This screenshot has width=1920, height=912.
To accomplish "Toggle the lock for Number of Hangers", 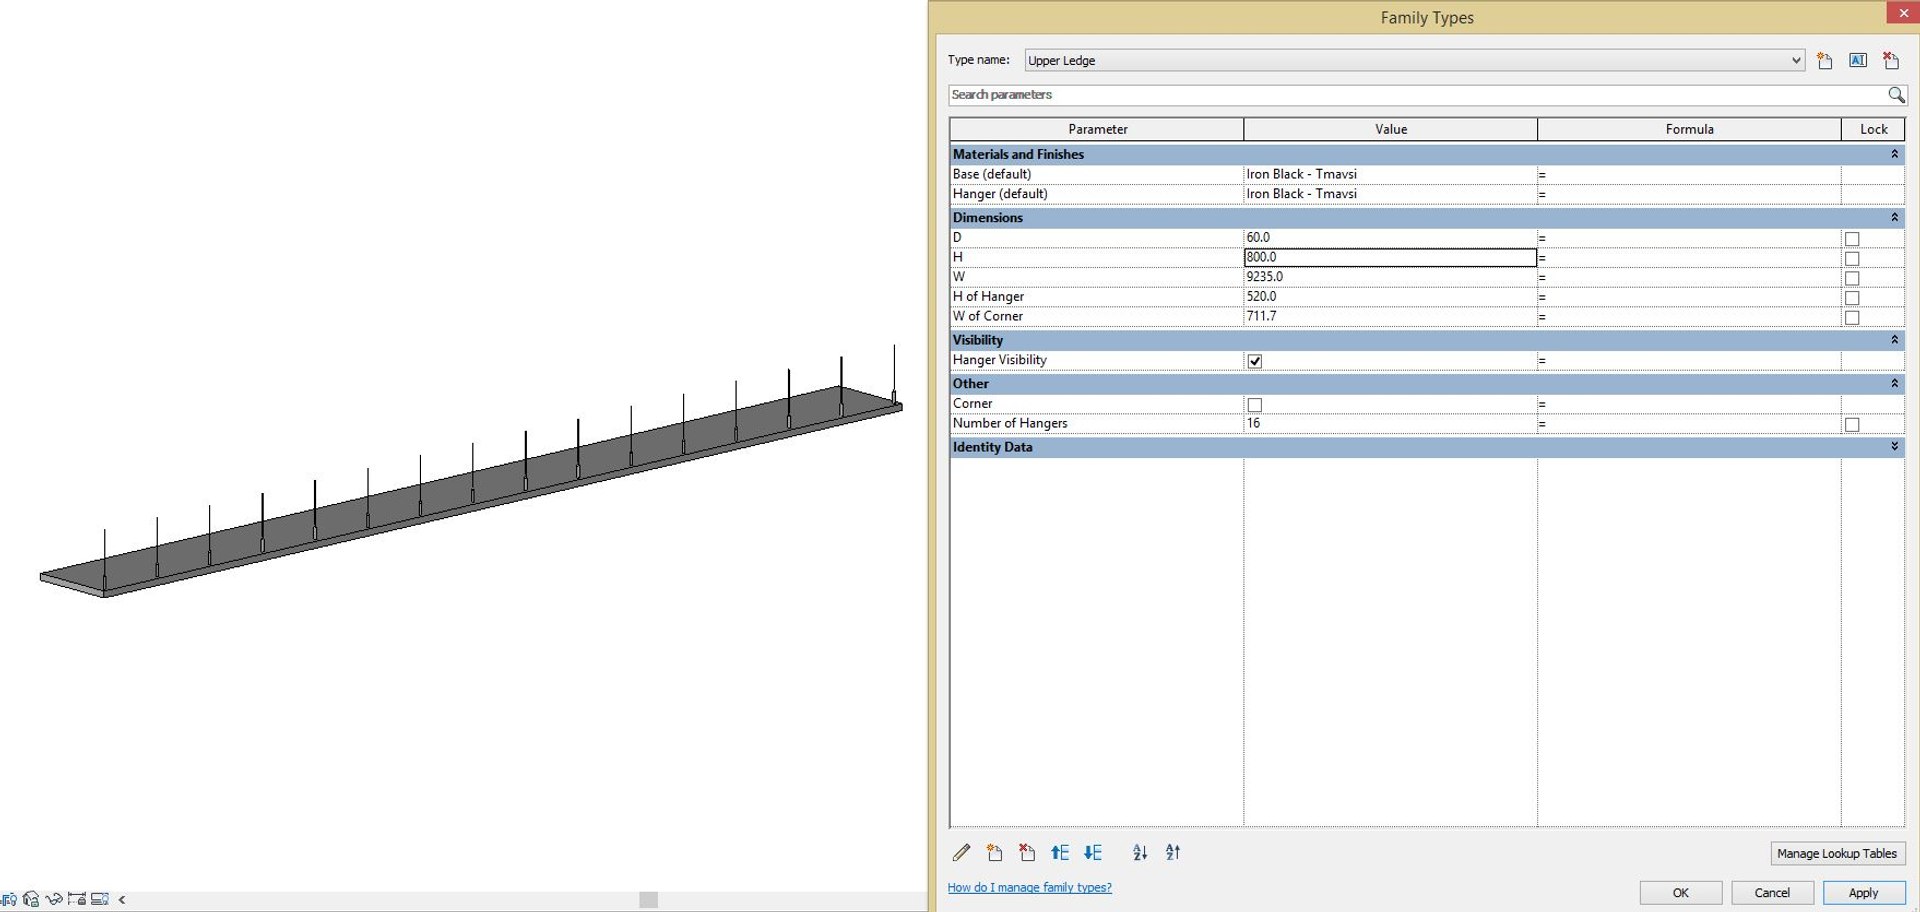I will point(1852,425).
